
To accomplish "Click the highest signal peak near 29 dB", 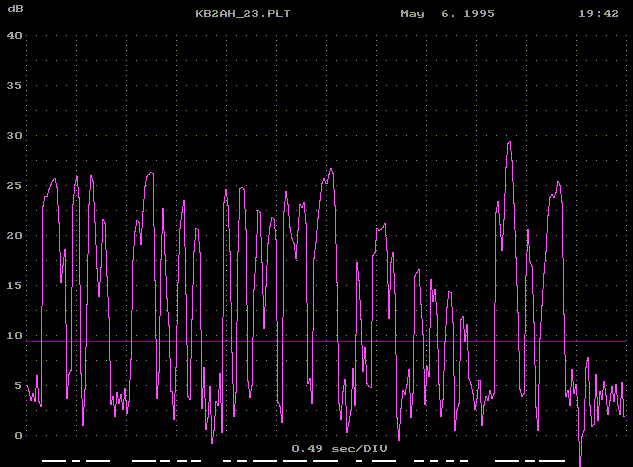I will pos(509,142).
